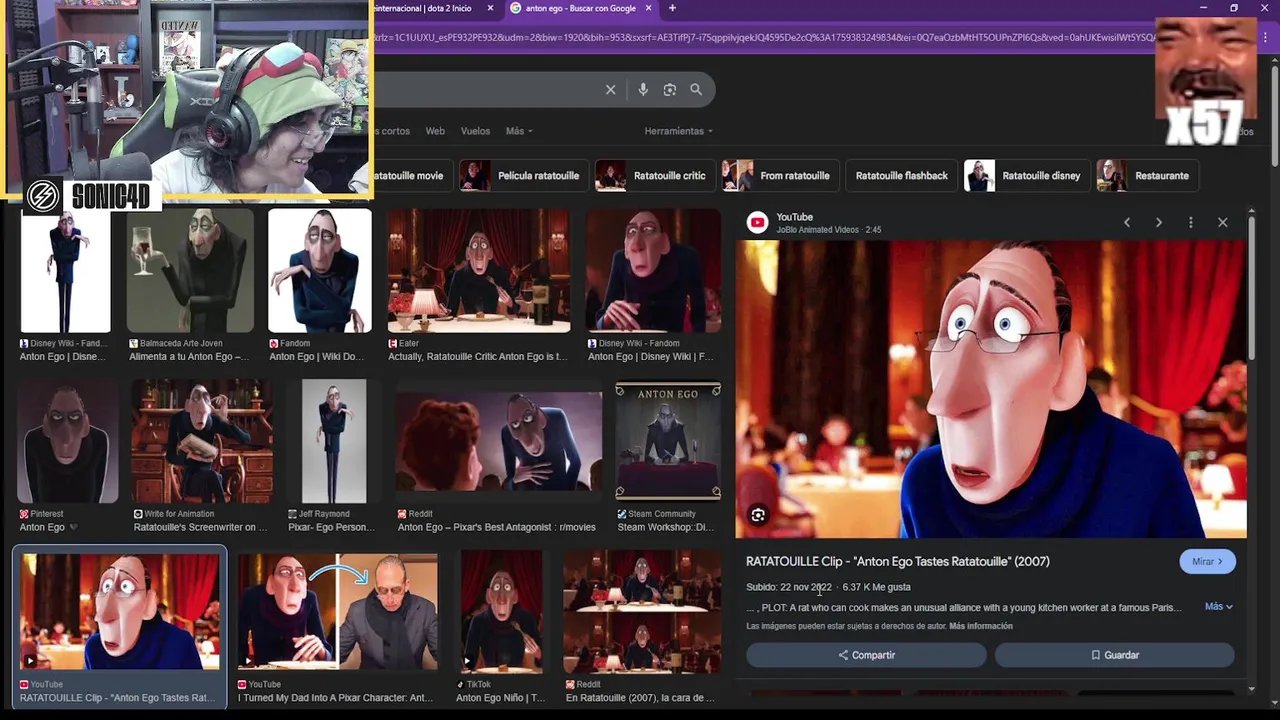Image resolution: width=1280 pixels, height=720 pixels.
Task: Open a new browser tab with plus
Action: point(672,8)
